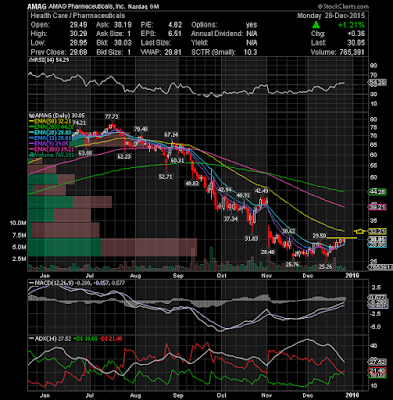Click the 2016 label below the ADX panel
Image resolution: width=393 pixels, height=400 pixels.
(352, 395)
